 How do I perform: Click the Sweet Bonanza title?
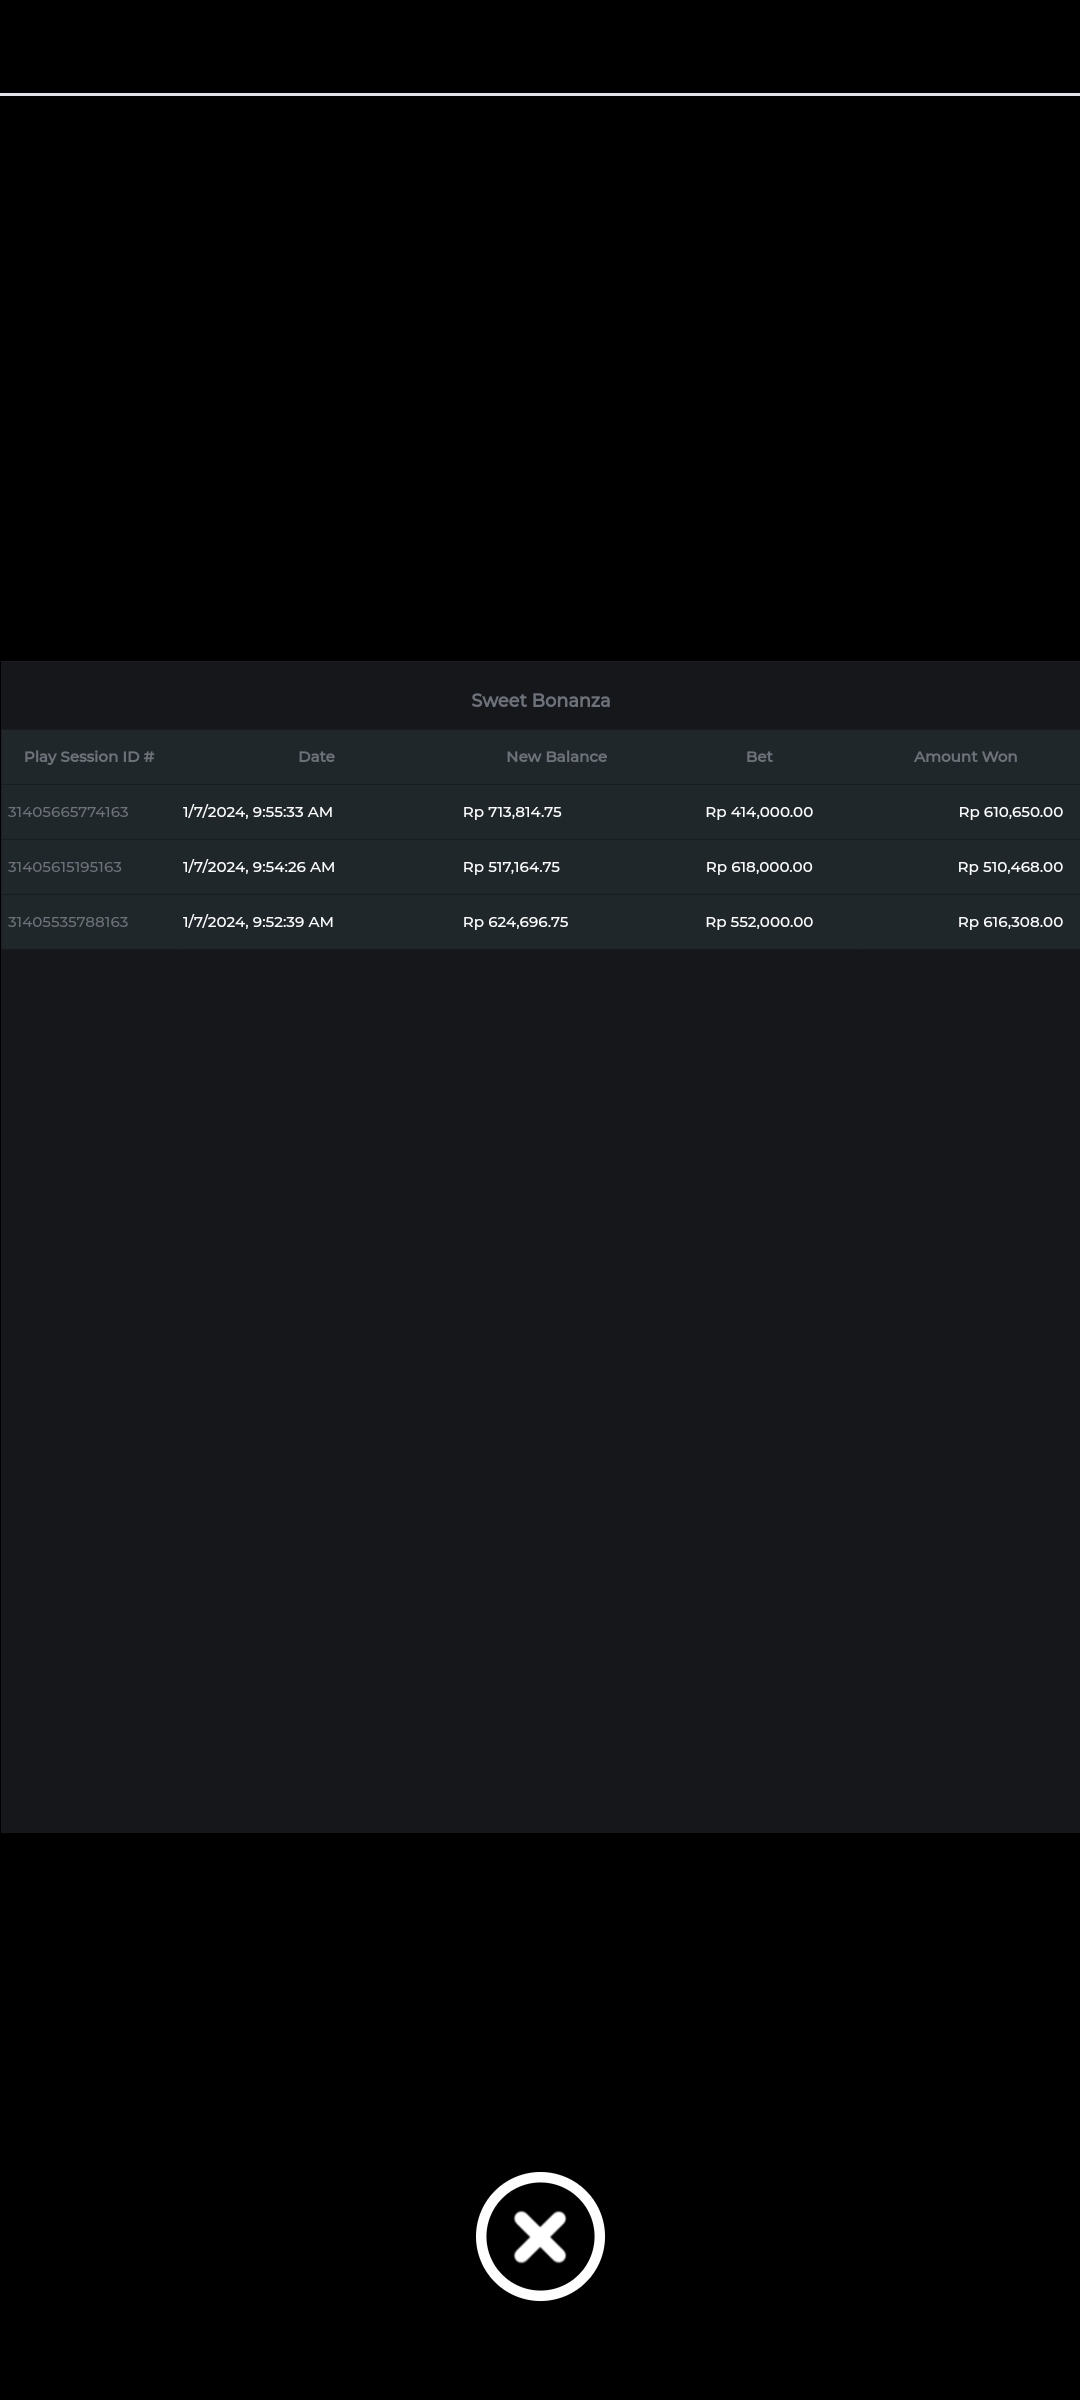pyautogui.click(x=540, y=701)
